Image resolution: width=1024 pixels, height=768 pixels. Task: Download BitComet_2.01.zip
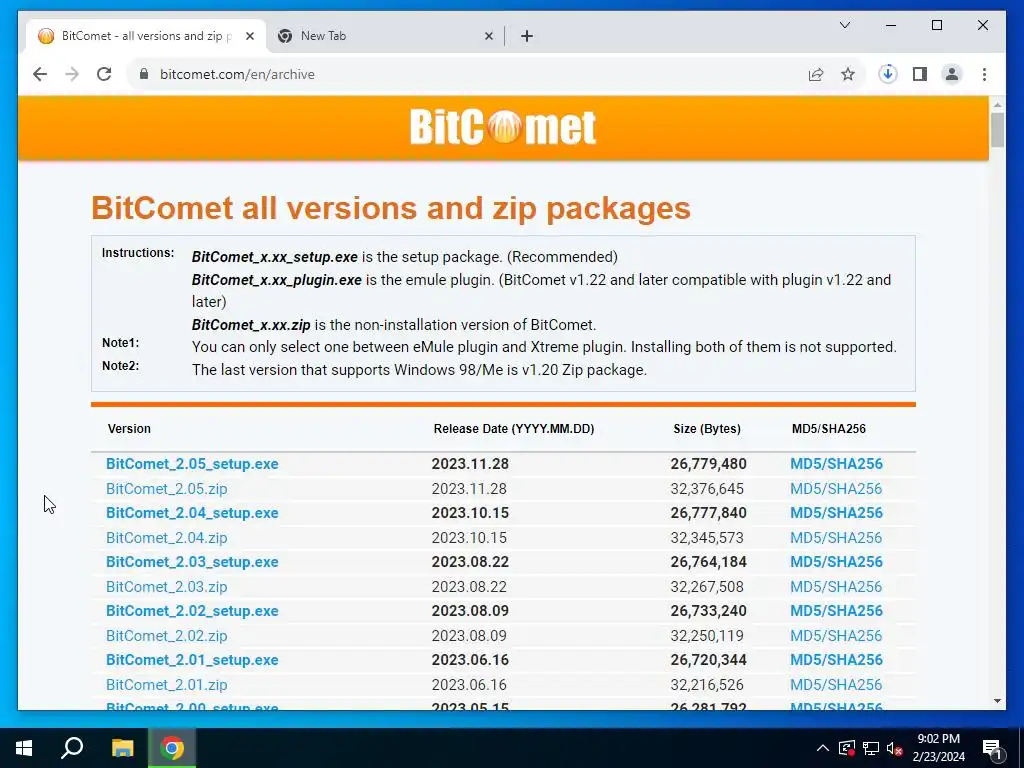[x=167, y=684]
